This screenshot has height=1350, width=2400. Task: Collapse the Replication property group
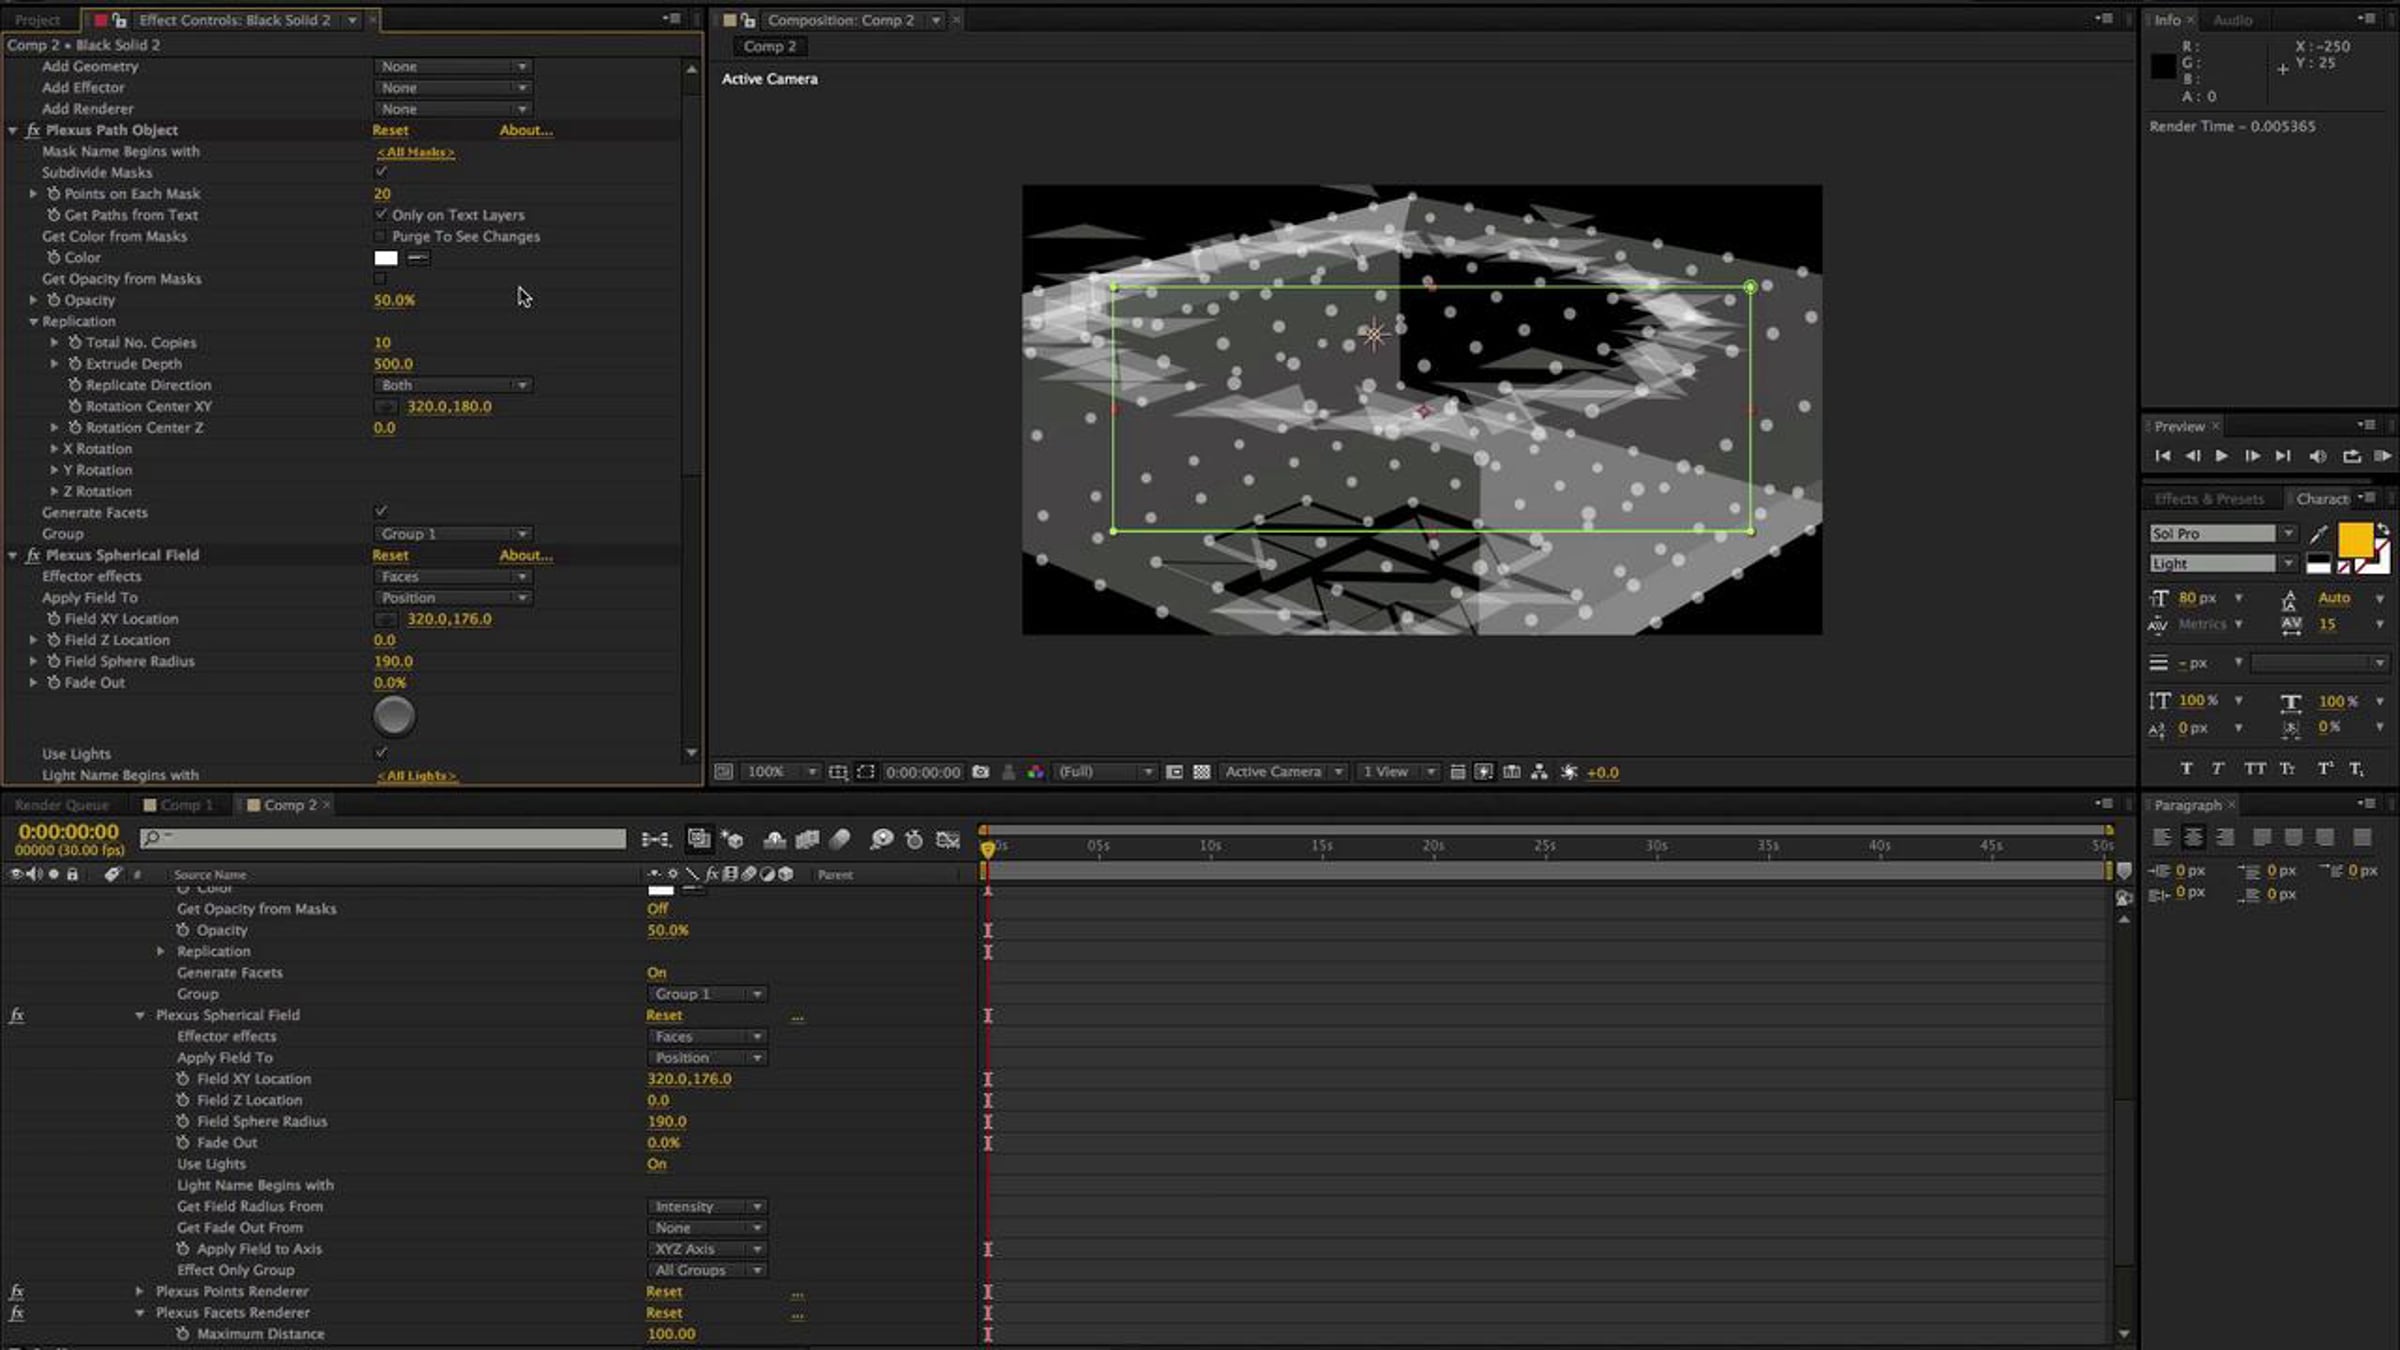pyautogui.click(x=33, y=321)
